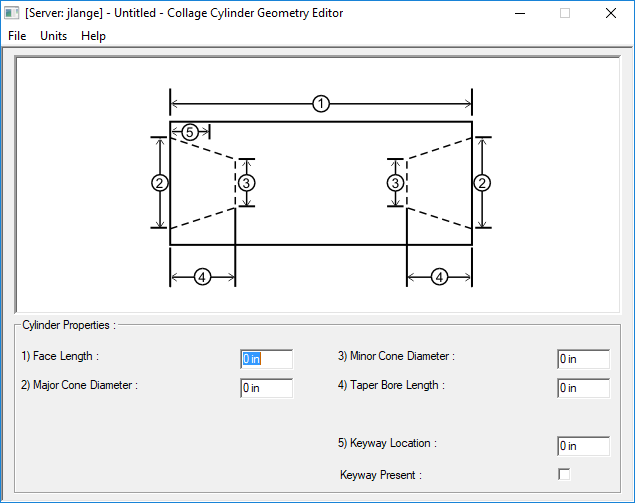Screen dimensions: 635x503
Task: Click the Taper Bore Length field
Action: (583, 388)
